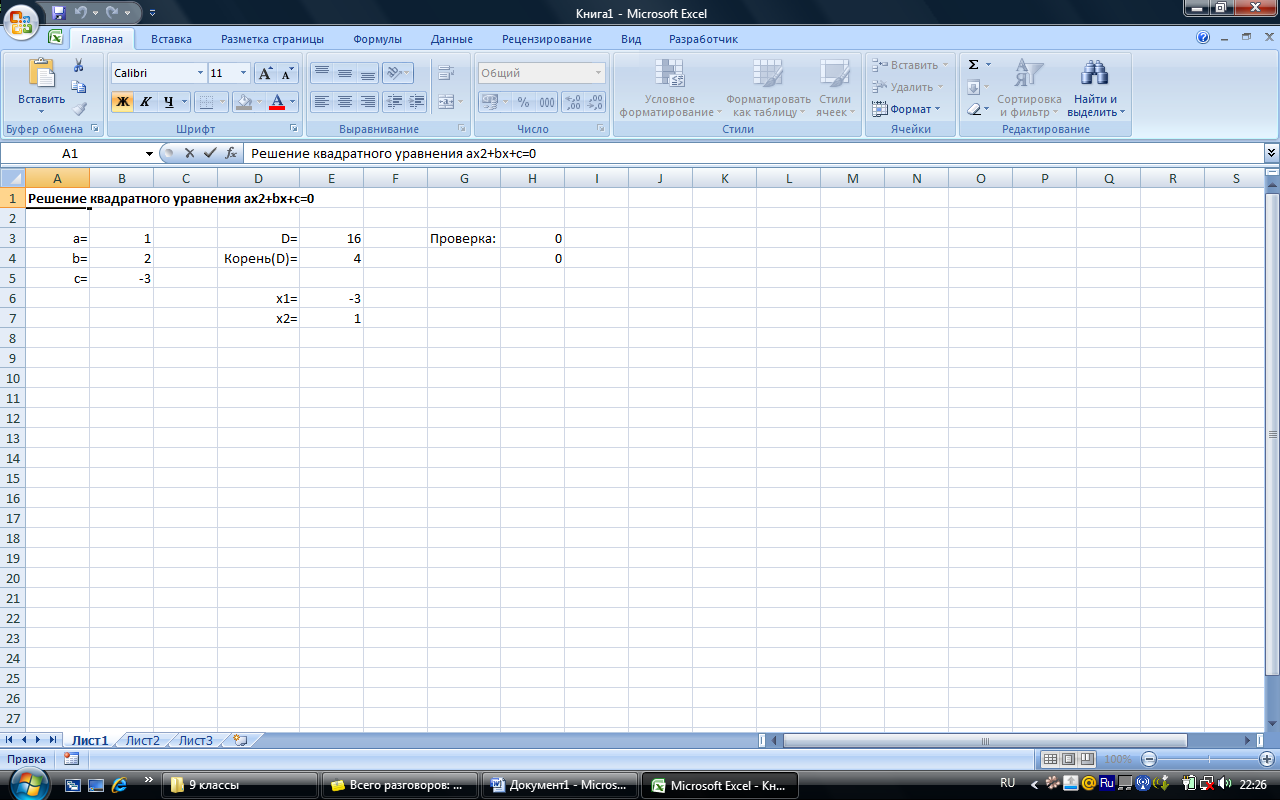Switch to the Разметка страницы tab
The height and width of the screenshot is (800, 1280).
pos(272,39)
